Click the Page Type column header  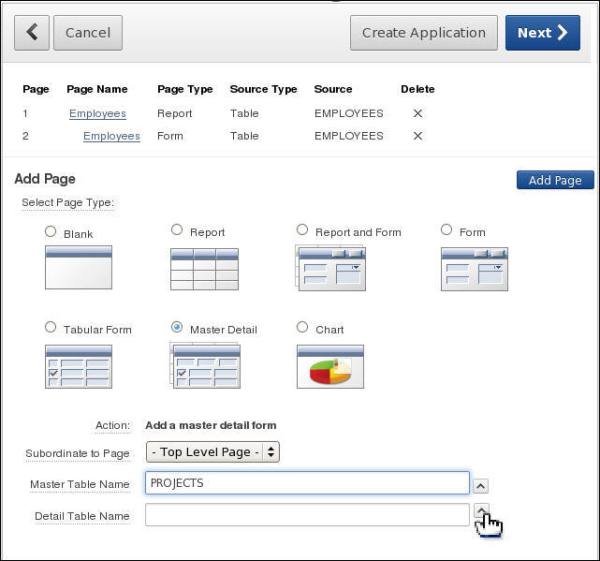pos(185,89)
